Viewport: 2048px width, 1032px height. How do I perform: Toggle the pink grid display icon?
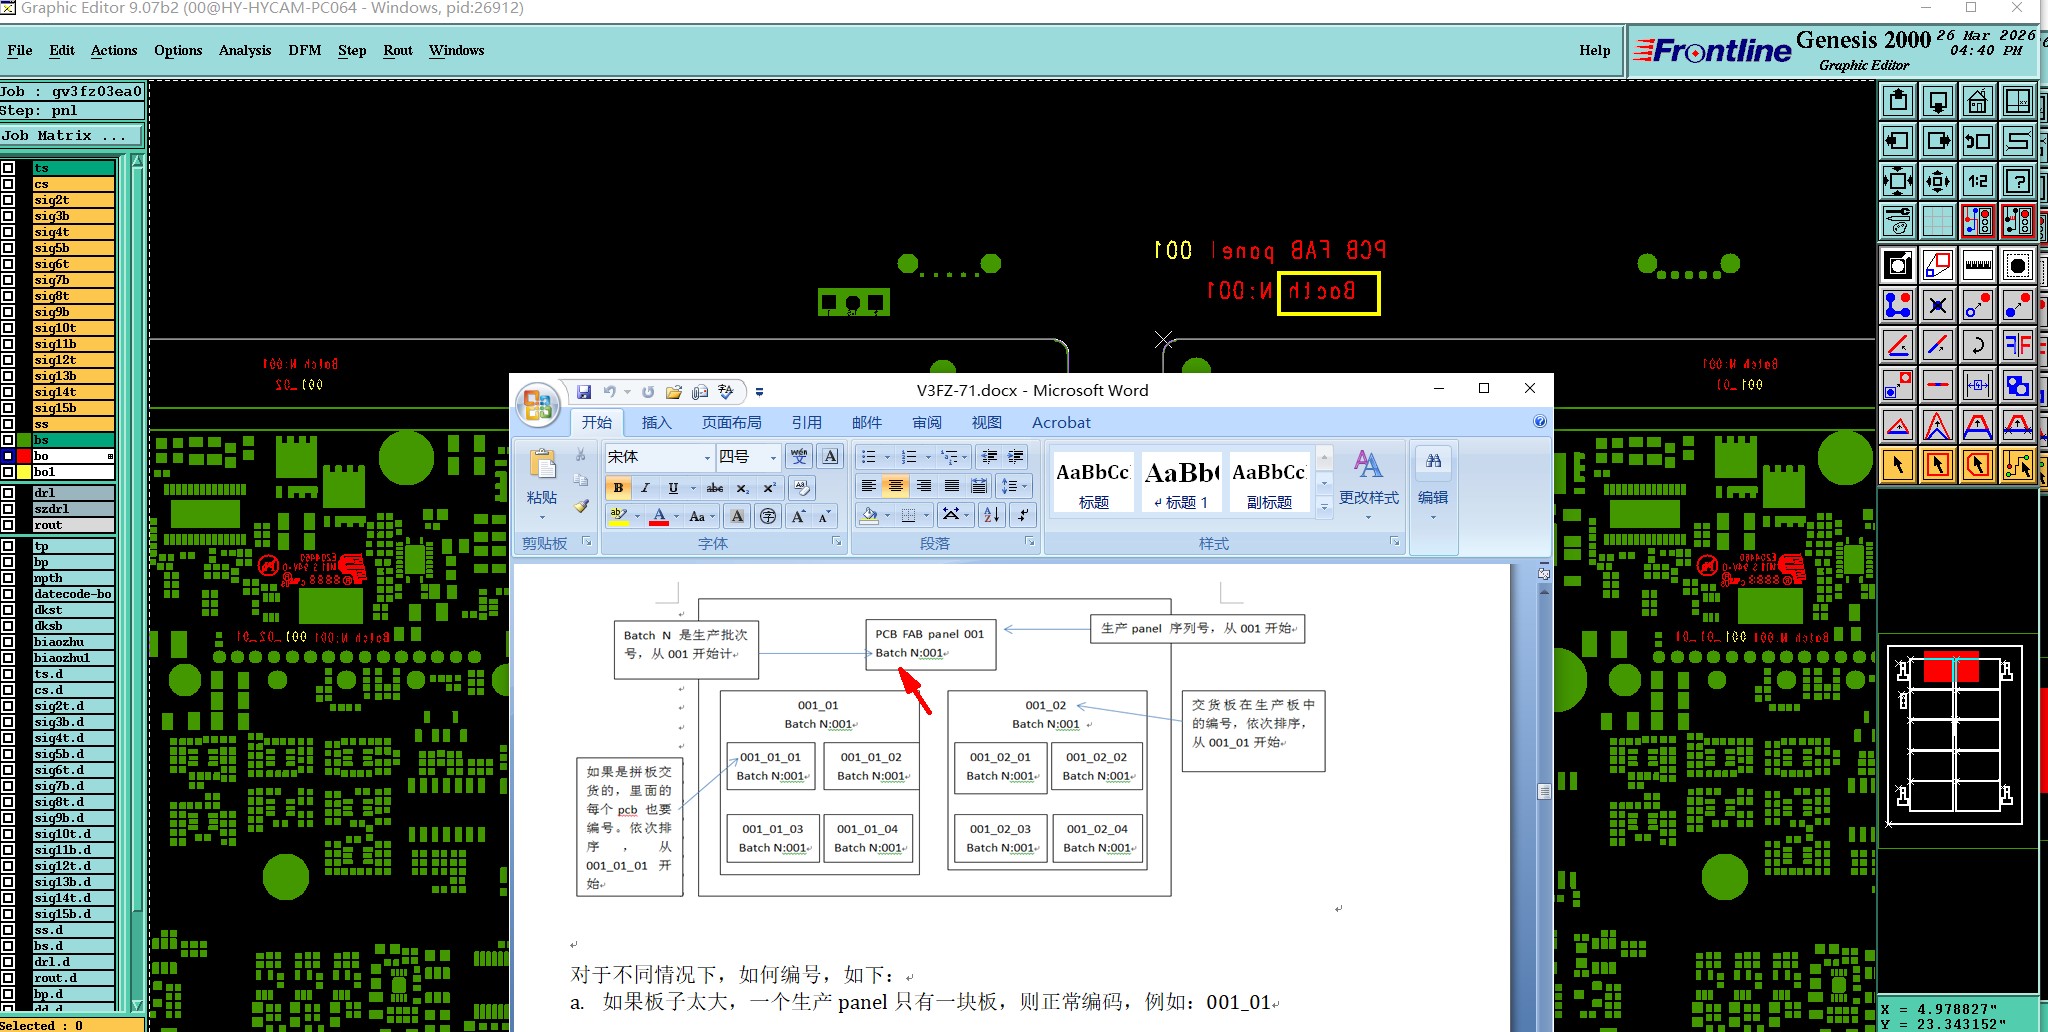click(x=1938, y=221)
